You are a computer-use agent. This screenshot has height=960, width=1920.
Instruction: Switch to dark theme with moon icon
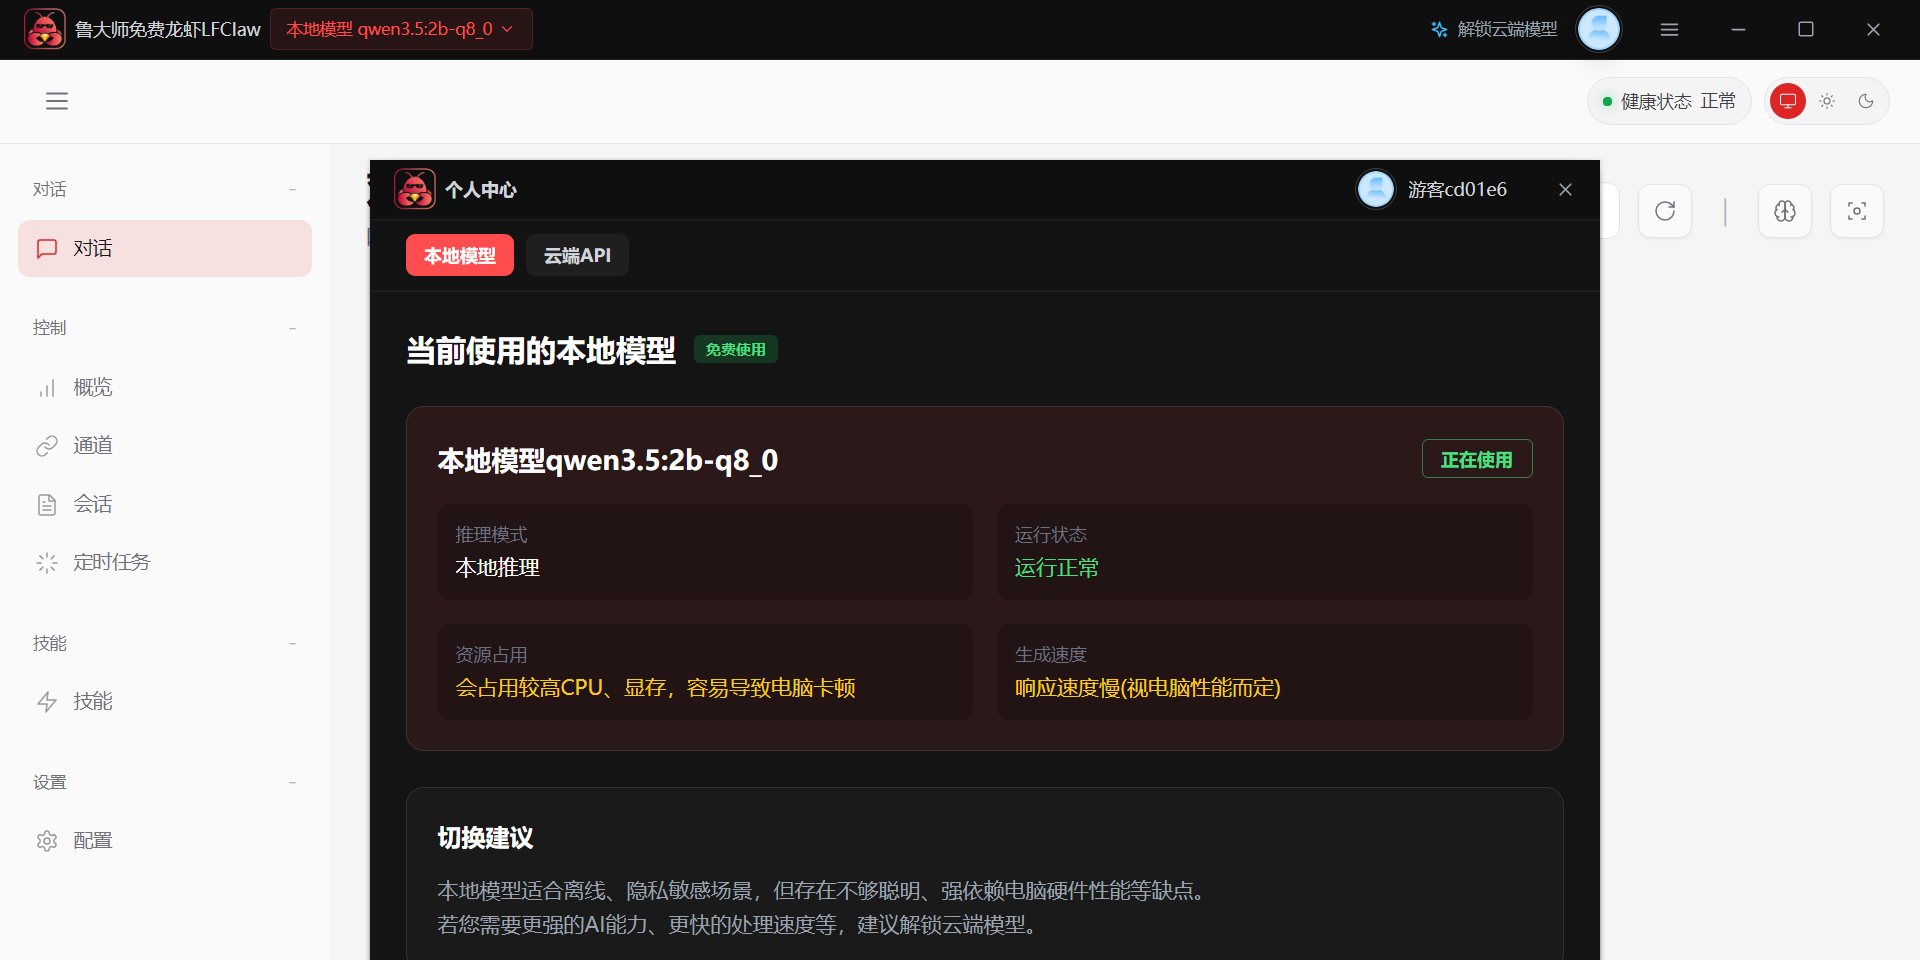point(1868,100)
